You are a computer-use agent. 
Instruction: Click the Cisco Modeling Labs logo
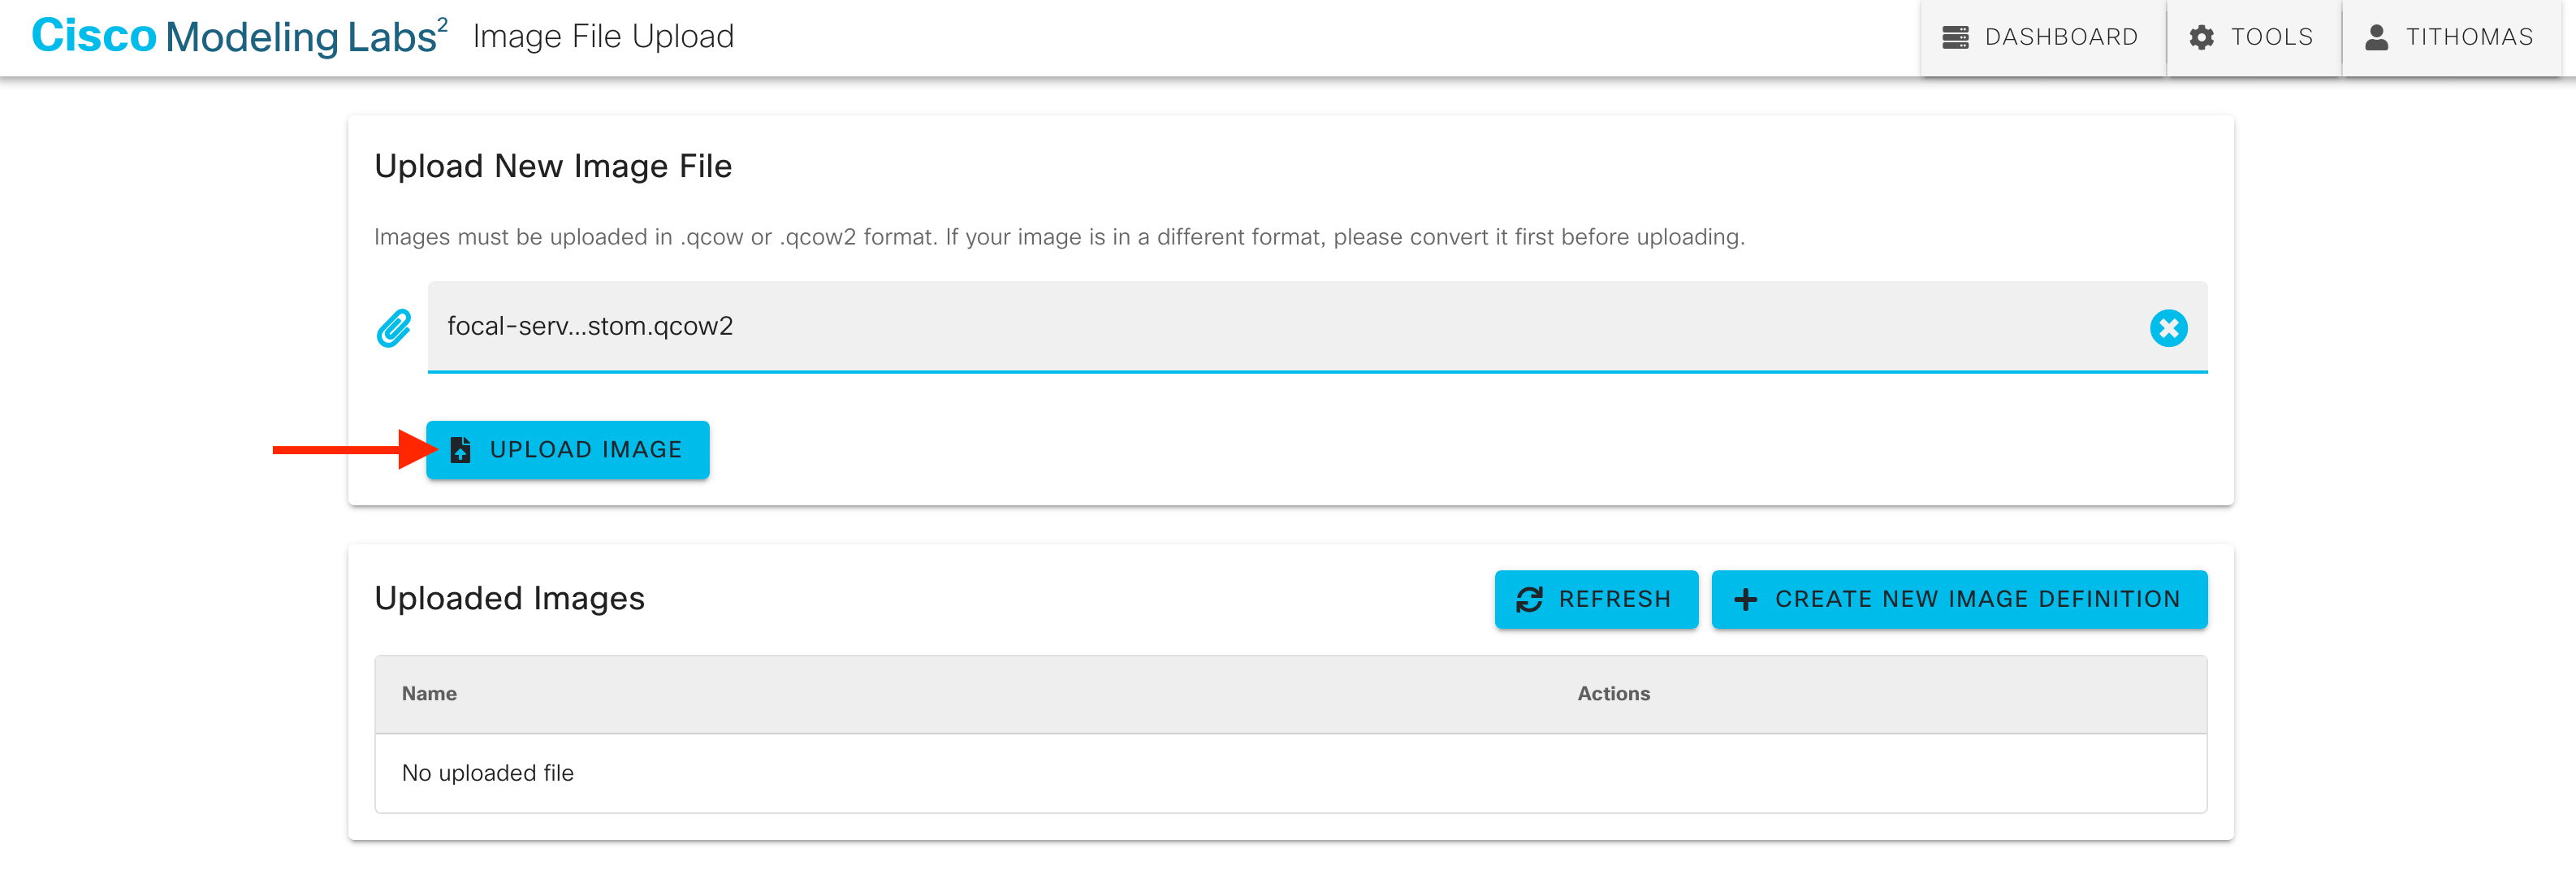pyautogui.click(x=239, y=37)
